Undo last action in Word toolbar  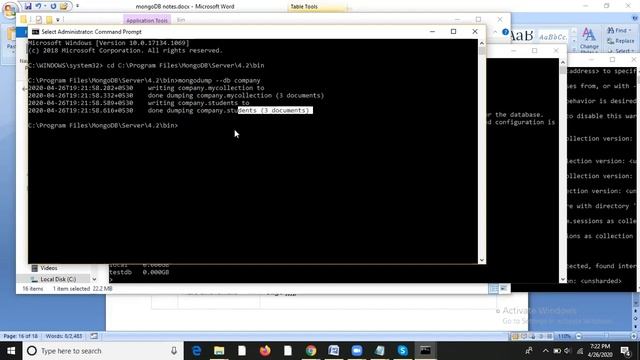click(x=38, y=6)
